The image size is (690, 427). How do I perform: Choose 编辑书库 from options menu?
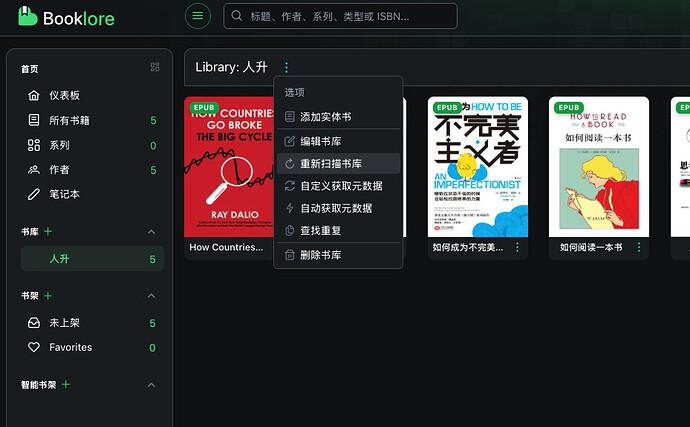coord(338,141)
